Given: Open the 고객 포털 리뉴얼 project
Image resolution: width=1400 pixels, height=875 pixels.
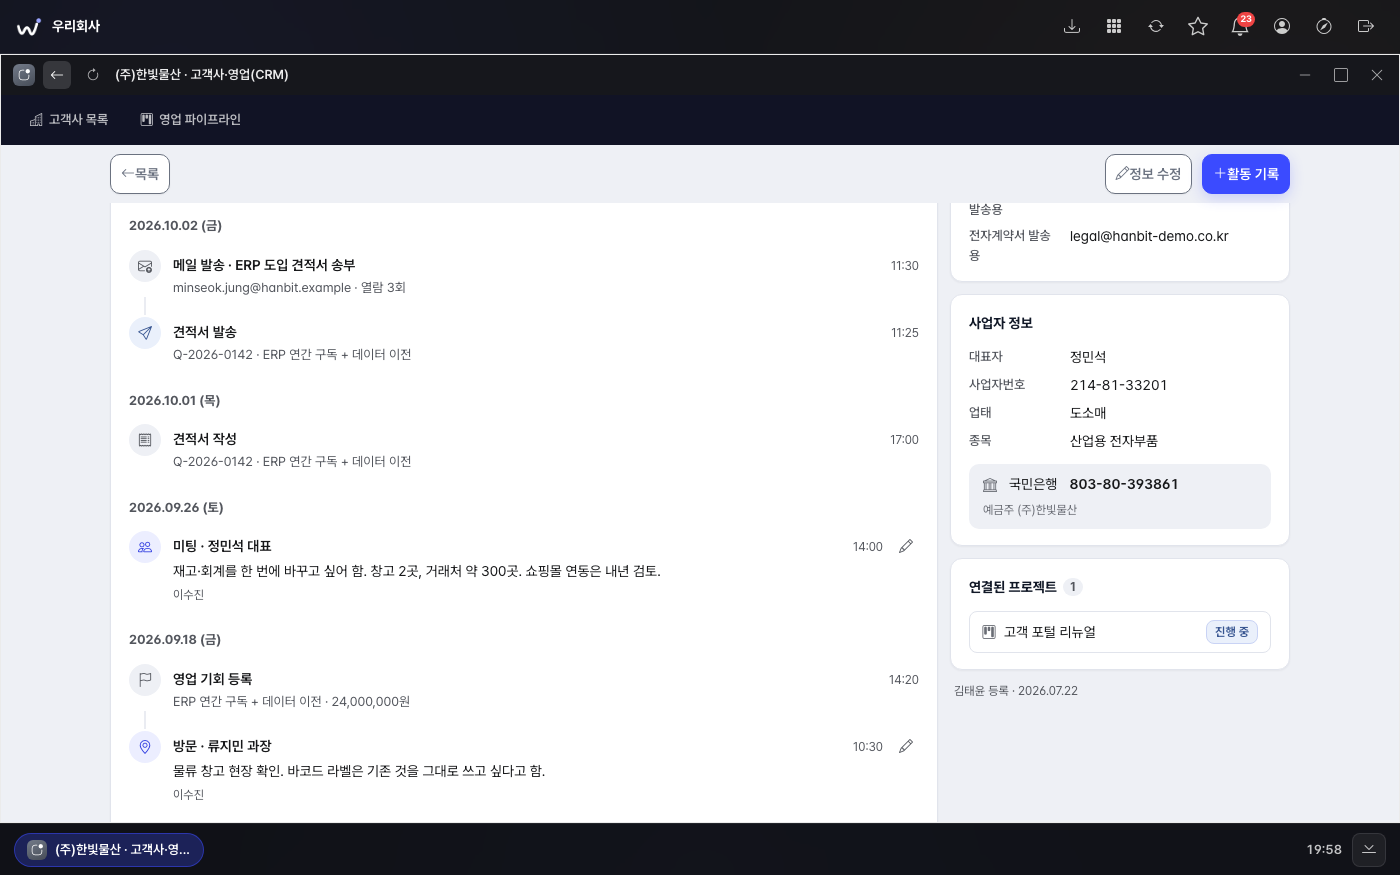Looking at the screenshot, I should tap(1120, 632).
